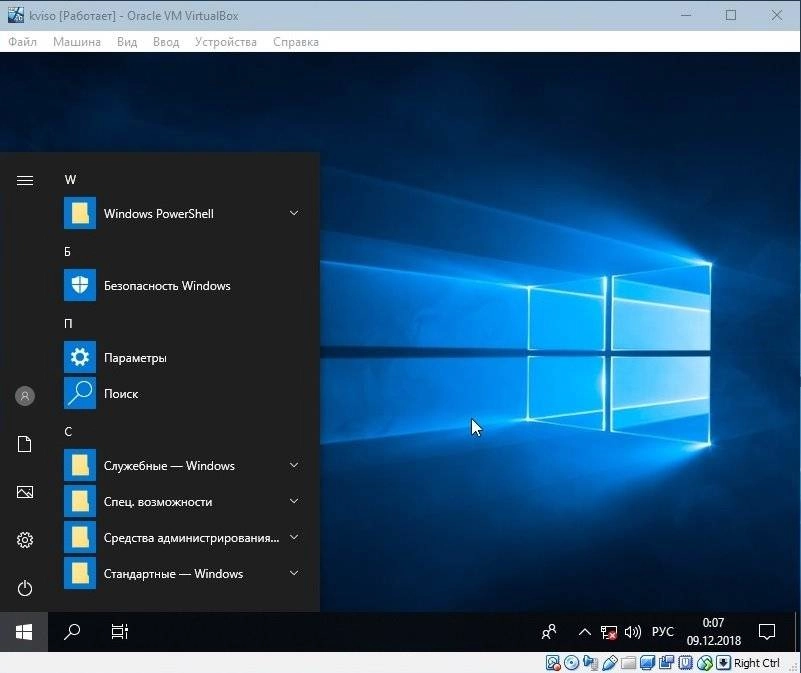Click the Служебные — Windows folder label
Viewport: 801px width, 673px height.
(169, 466)
